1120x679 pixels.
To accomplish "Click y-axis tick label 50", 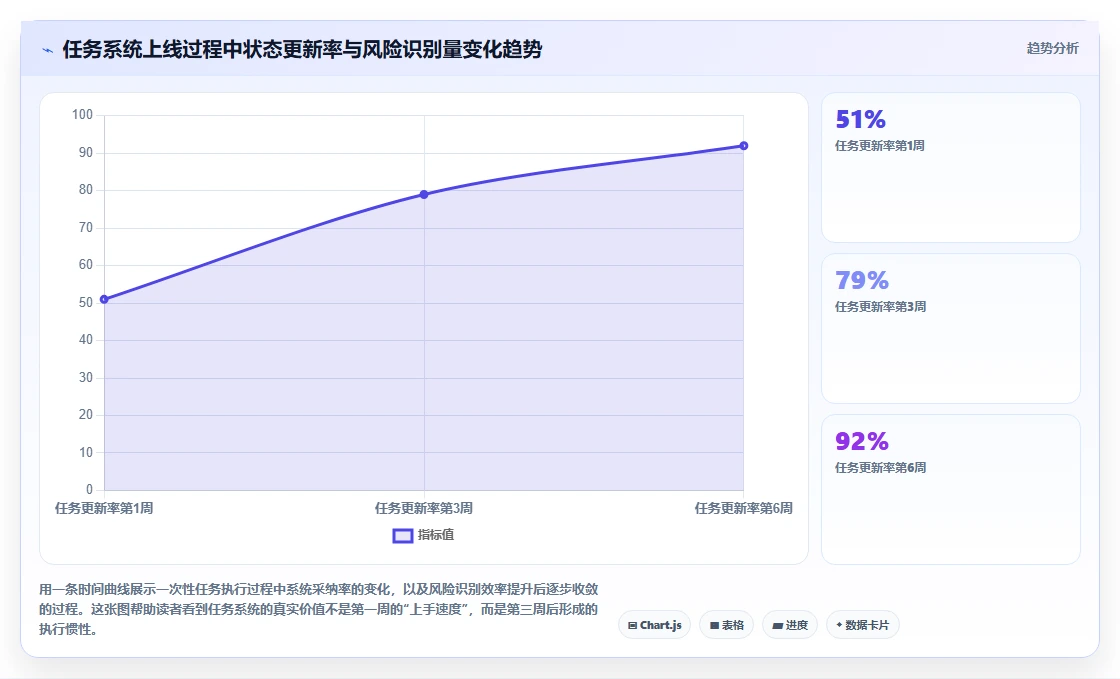I will 86,303.
